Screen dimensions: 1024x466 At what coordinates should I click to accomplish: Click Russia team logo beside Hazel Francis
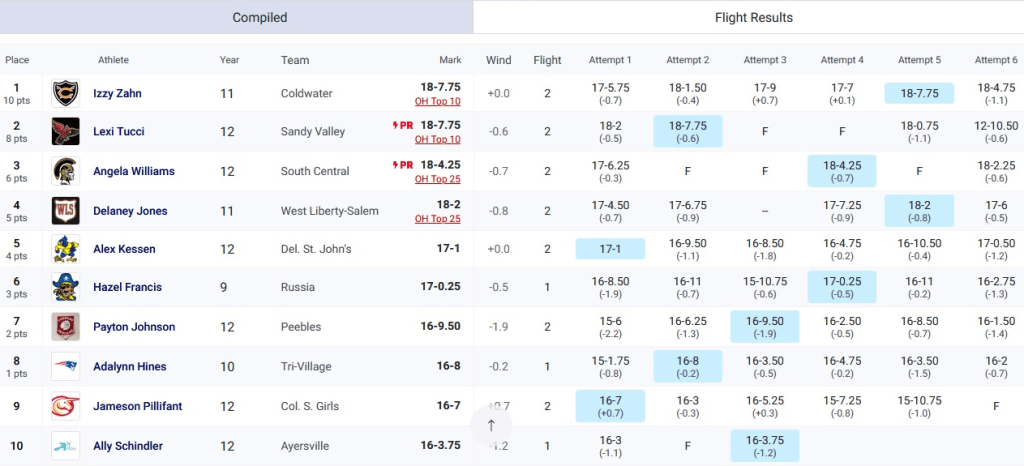[66, 287]
